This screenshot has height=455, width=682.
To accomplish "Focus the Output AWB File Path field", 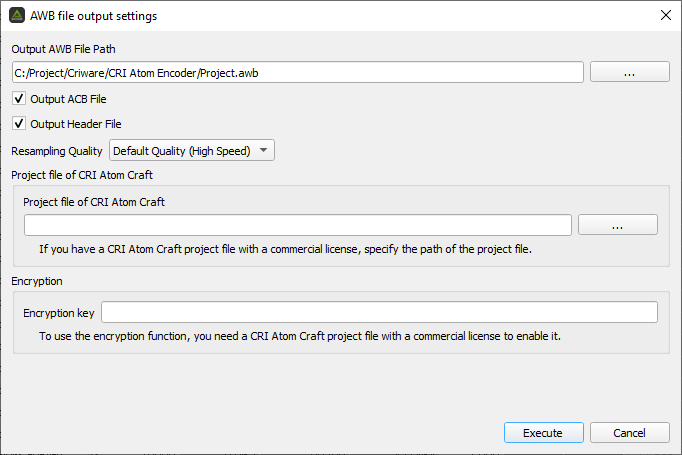I will point(298,72).
